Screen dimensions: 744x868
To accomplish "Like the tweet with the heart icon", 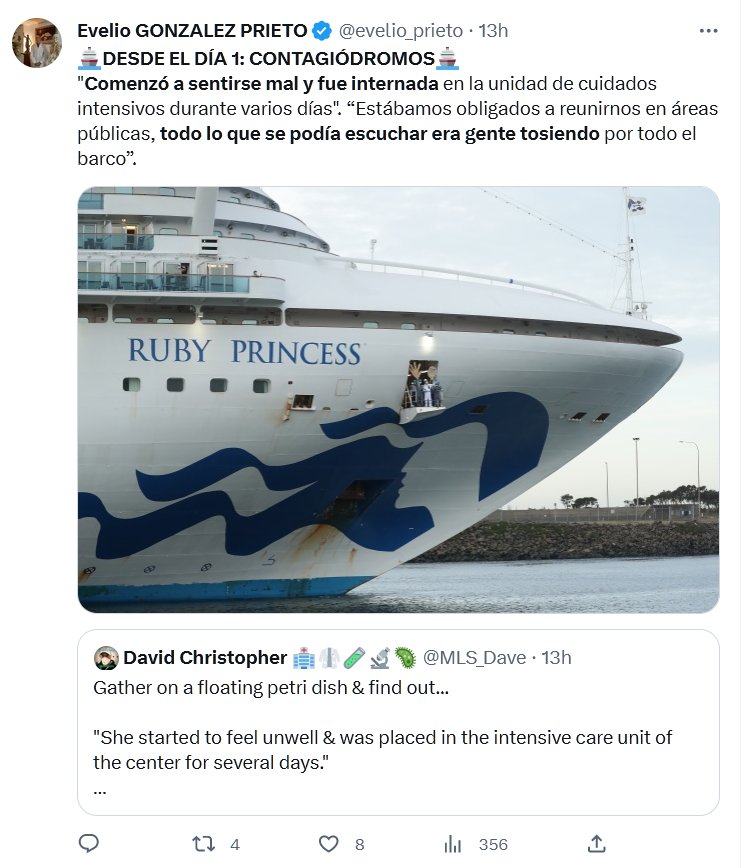I will pyautogui.click(x=331, y=843).
